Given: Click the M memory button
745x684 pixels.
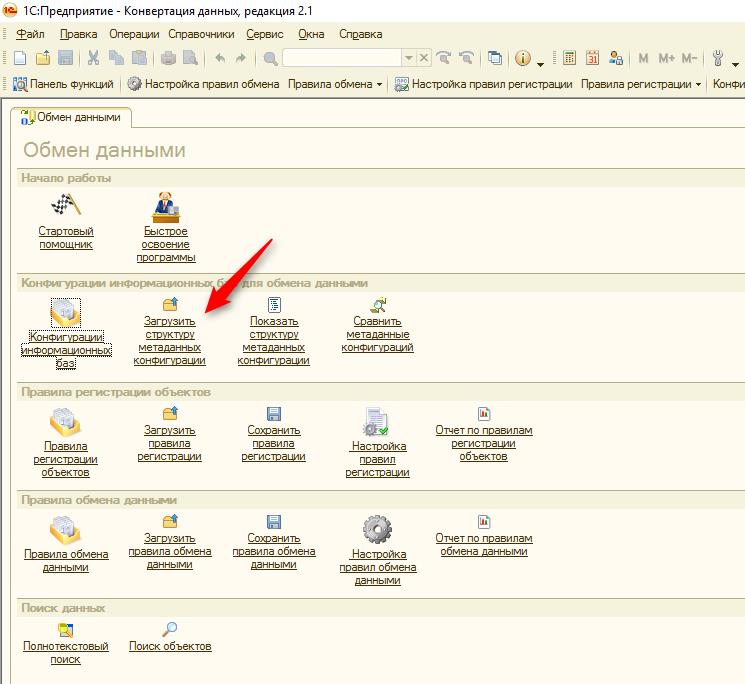Looking at the screenshot, I should pos(643,58).
